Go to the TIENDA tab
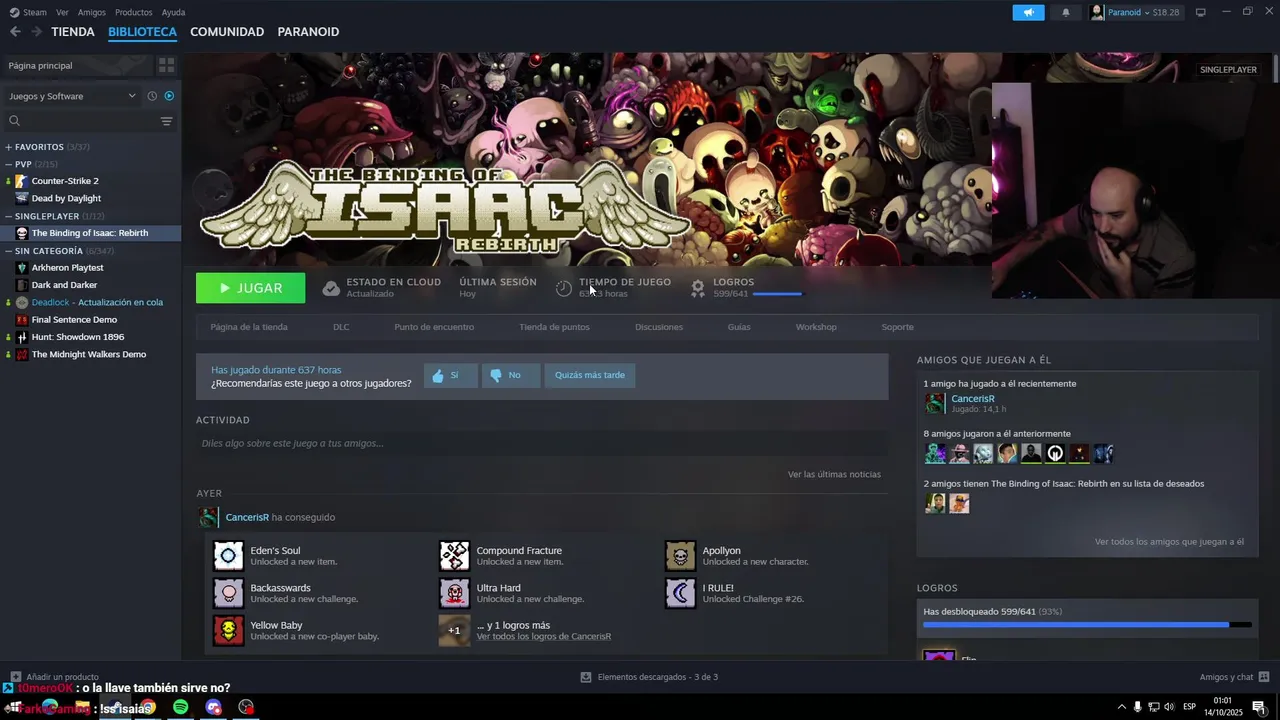1280x720 pixels. click(x=73, y=32)
